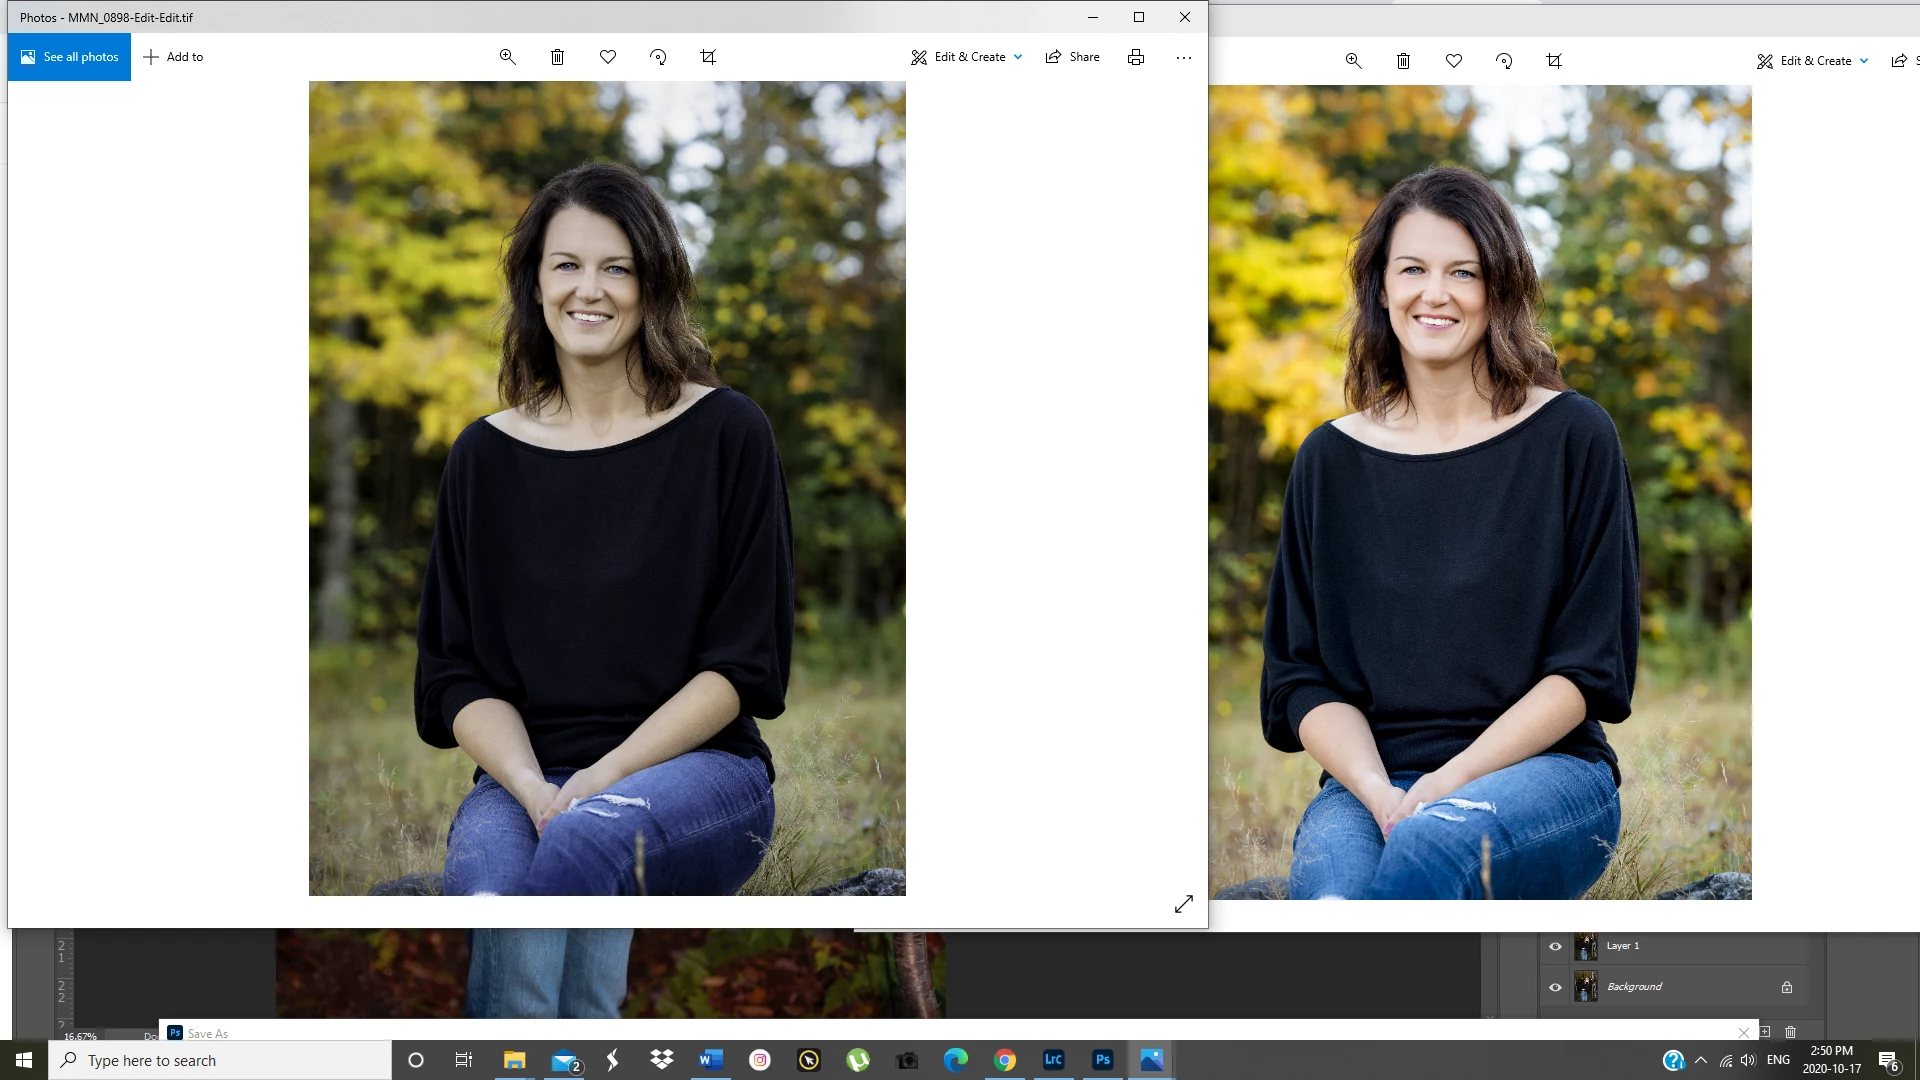The width and height of the screenshot is (1920, 1080).
Task: Print the photo using printer icon
Action: click(x=1136, y=57)
